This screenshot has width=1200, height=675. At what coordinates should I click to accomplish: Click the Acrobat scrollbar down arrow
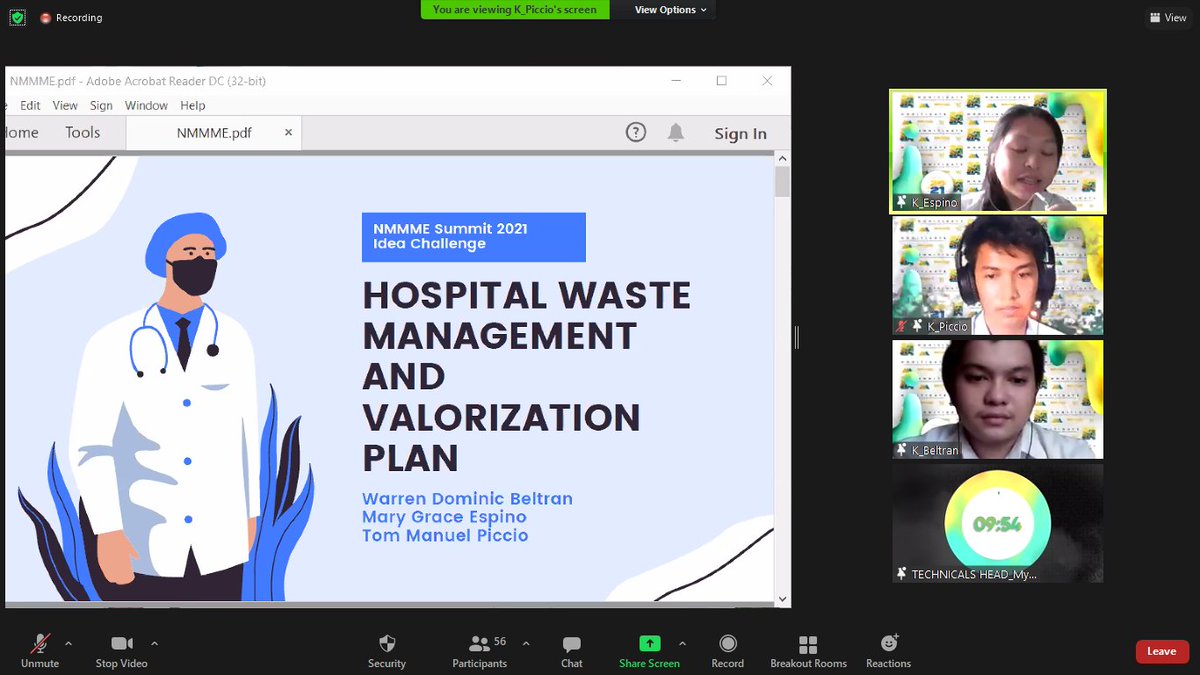782,598
